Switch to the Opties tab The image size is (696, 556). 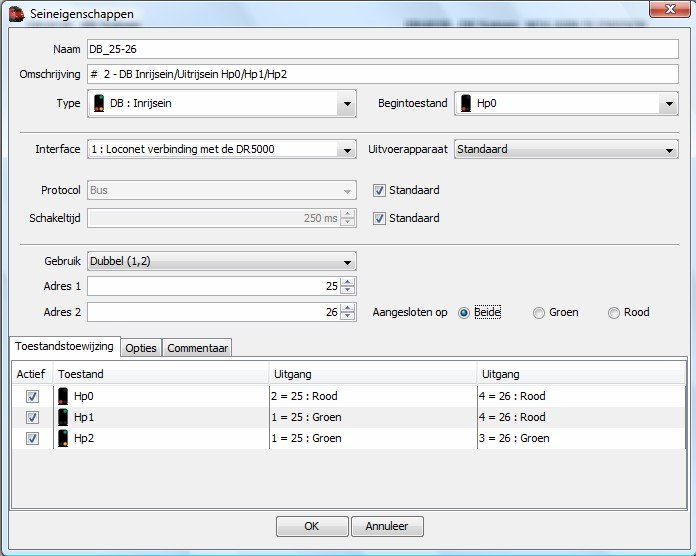(x=141, y=348)
